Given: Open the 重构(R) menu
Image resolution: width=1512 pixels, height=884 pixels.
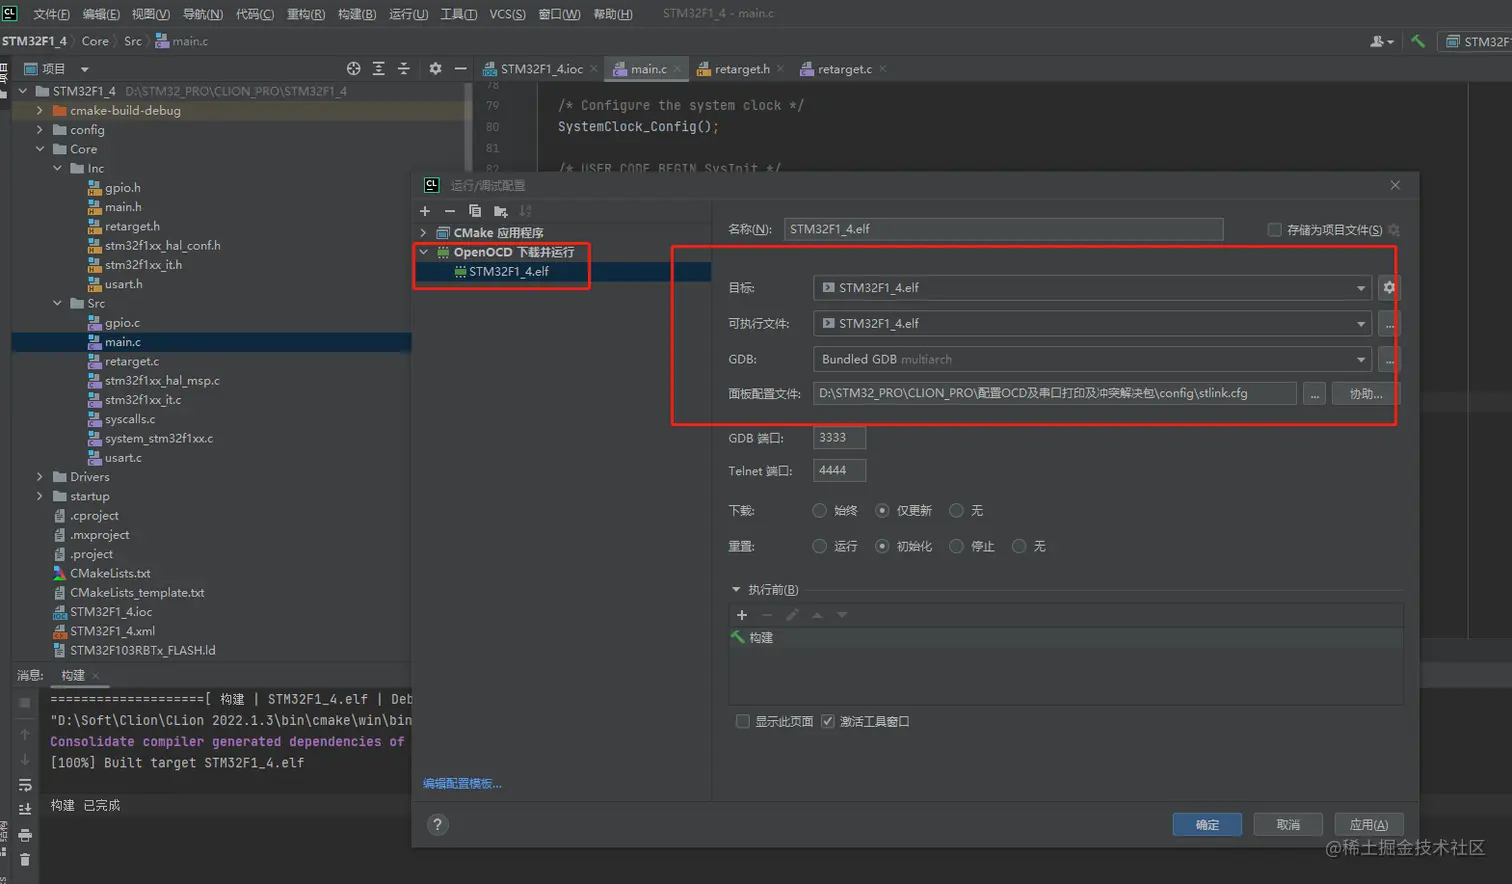Looking at the screenshot, I should 306,14.
